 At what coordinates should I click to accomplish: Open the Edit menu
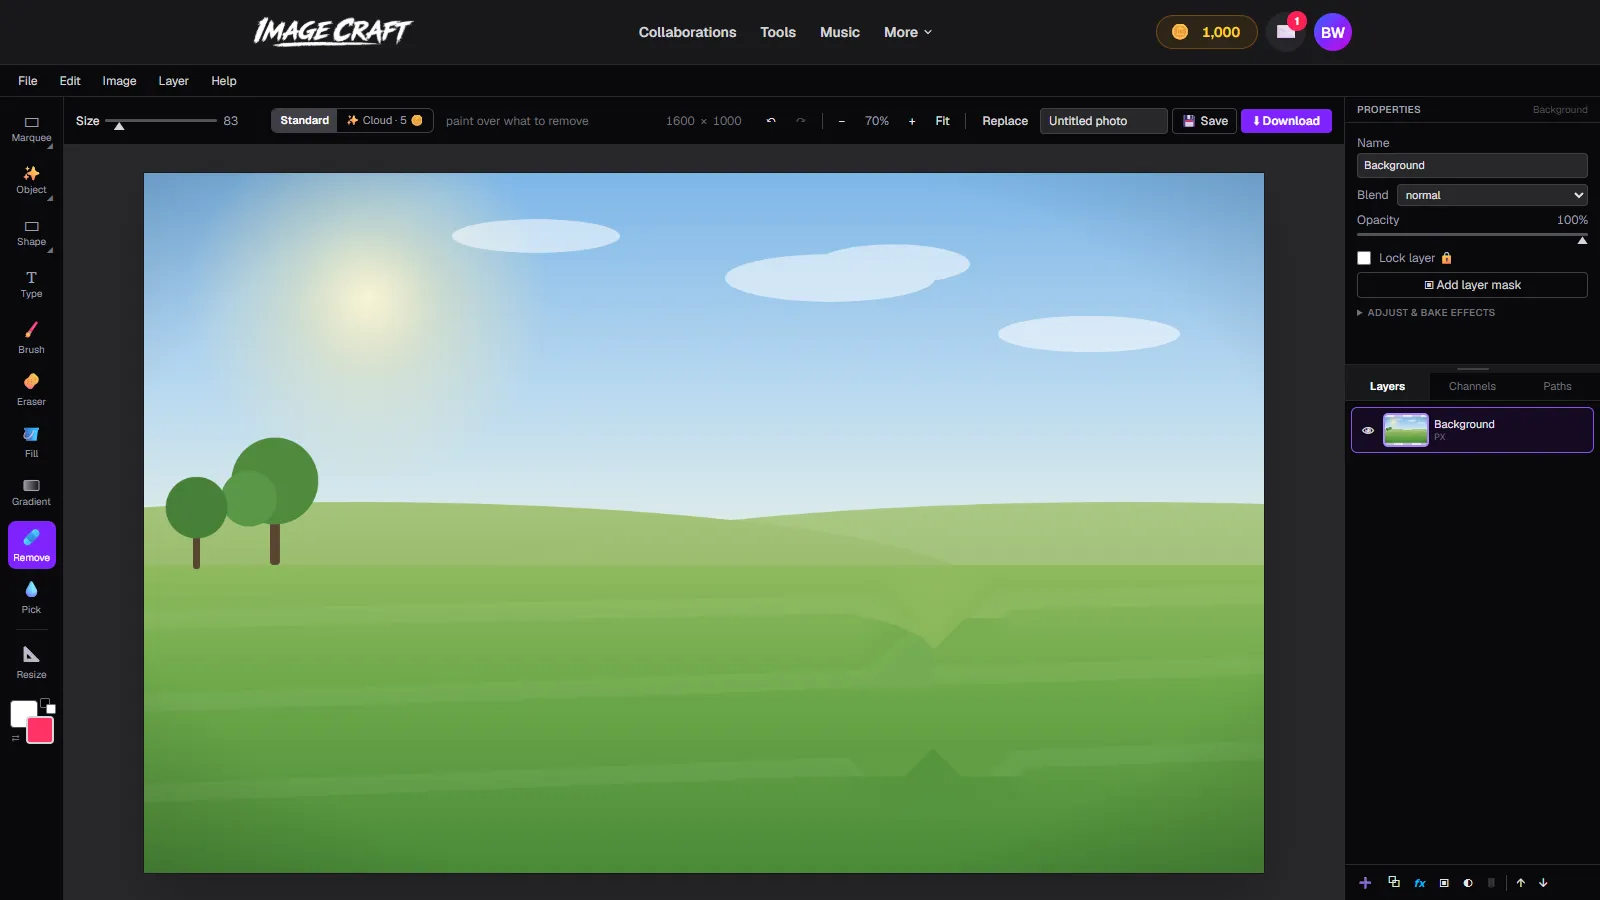coord(70,81)
